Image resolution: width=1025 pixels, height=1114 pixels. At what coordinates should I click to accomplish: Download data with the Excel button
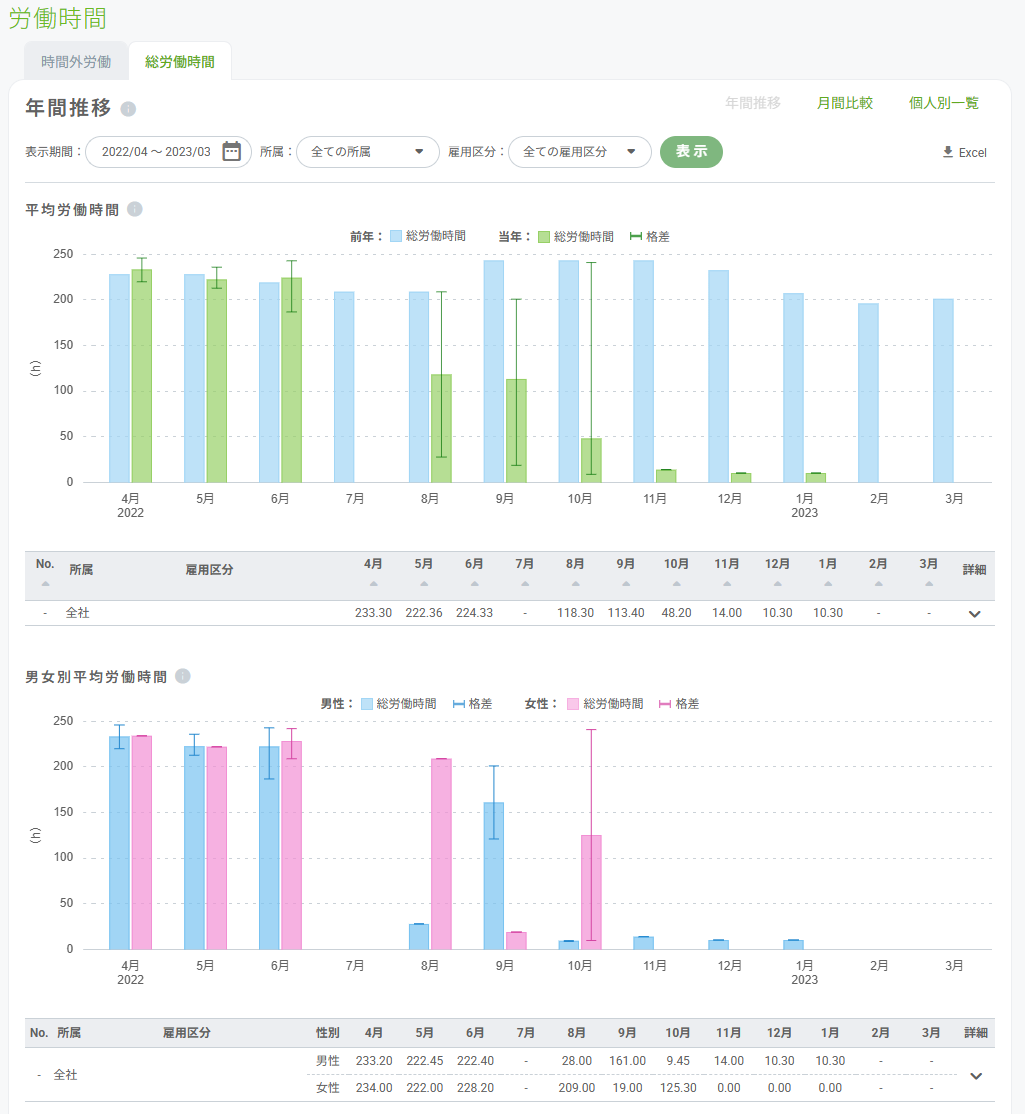pyautogui.click(x=964, y=152)
